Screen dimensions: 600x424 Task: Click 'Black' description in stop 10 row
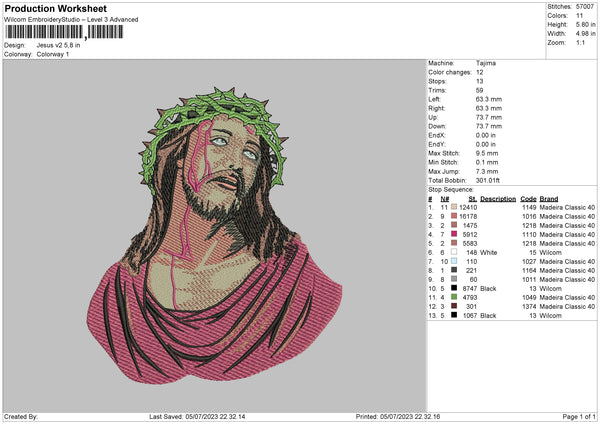pos(488,289)
